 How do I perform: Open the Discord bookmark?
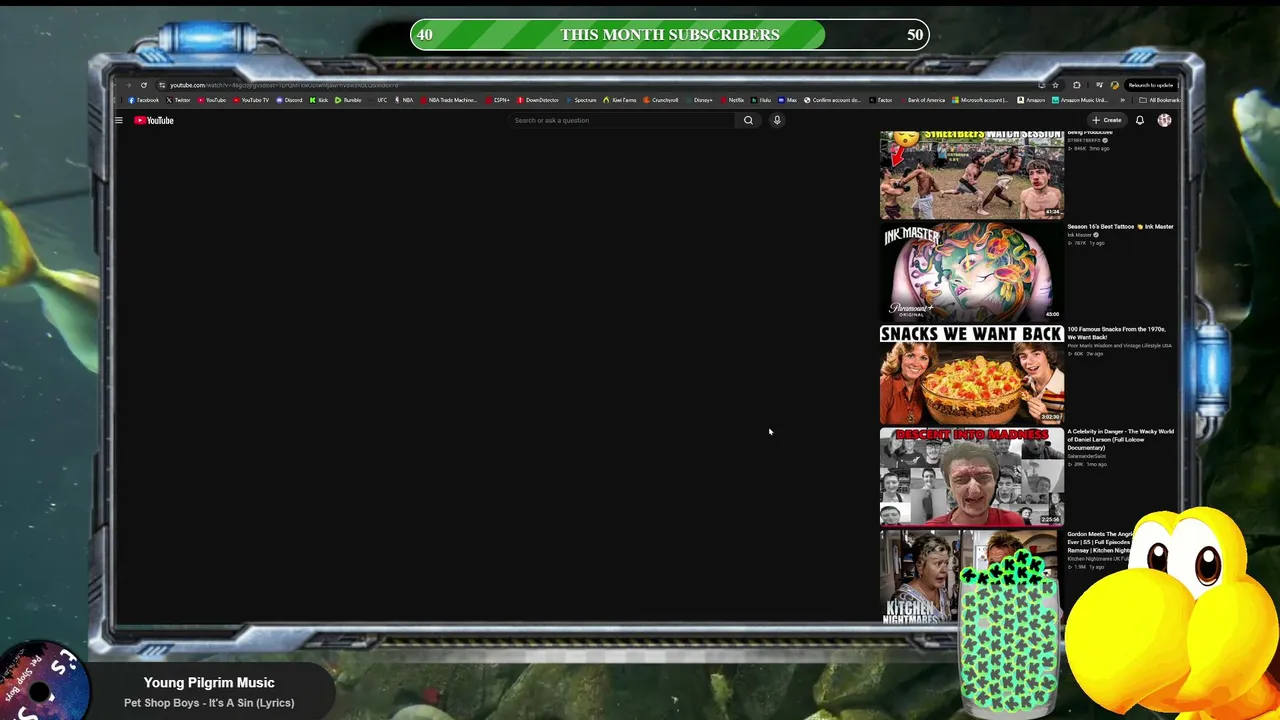289,100
